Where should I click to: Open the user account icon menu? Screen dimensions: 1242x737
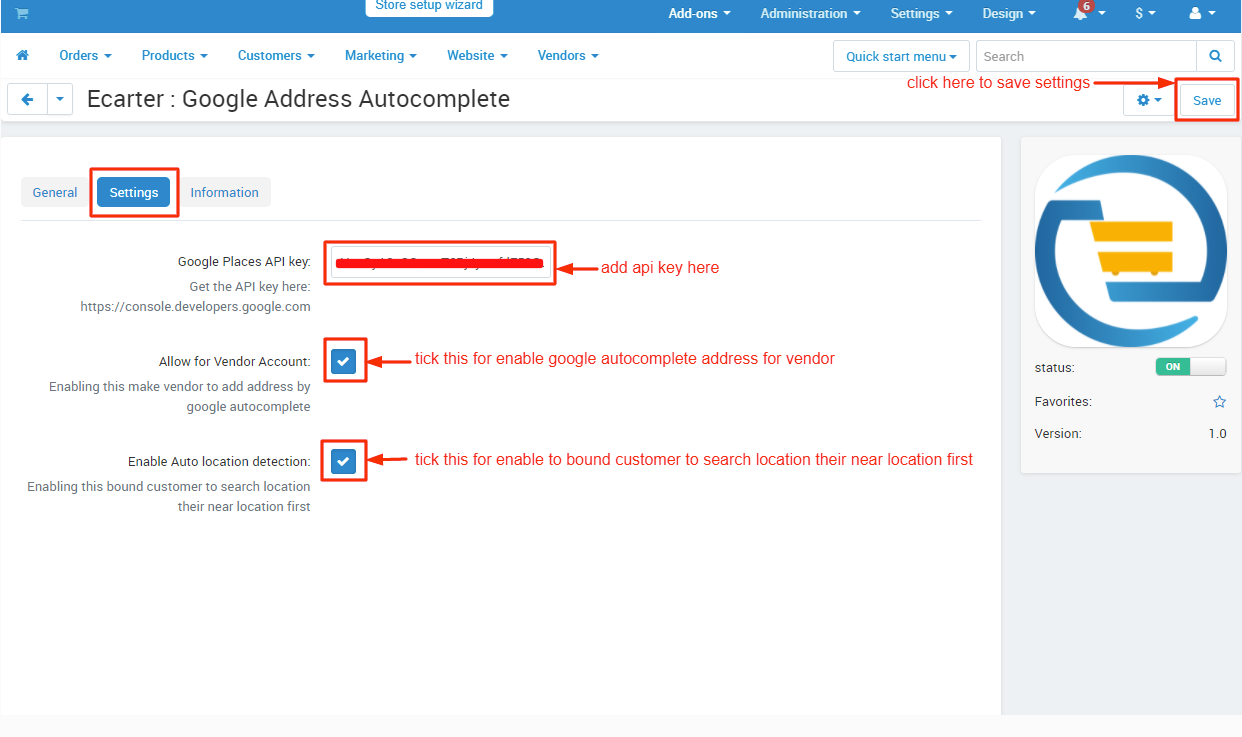tap(1195, 14)
